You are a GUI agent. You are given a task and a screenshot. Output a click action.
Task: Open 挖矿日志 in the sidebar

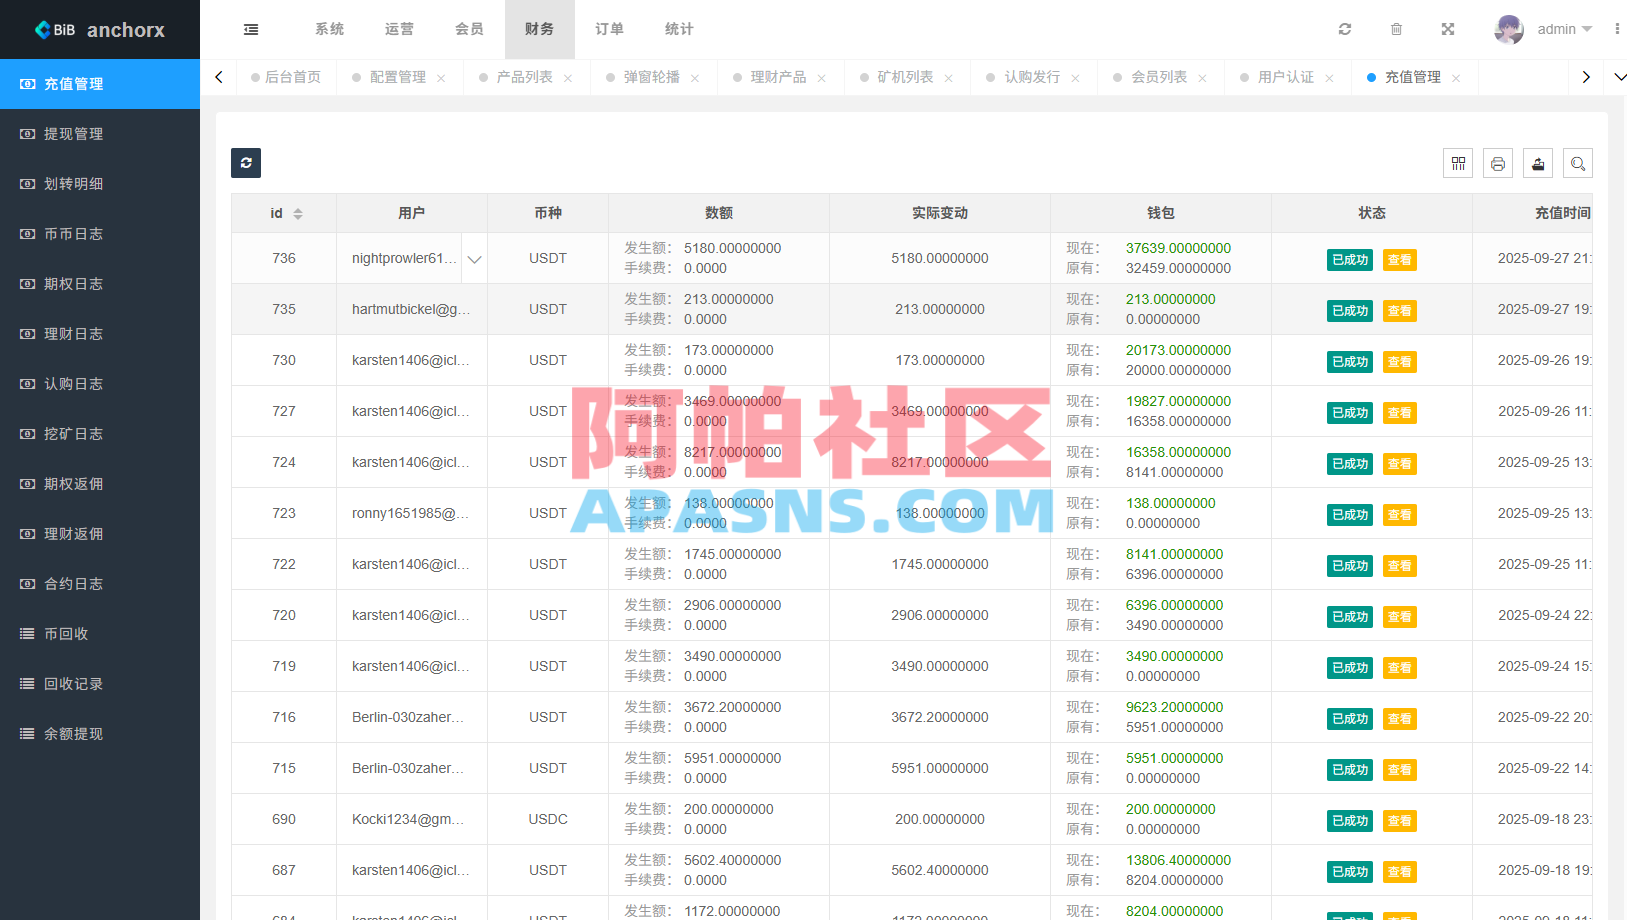[100, 434]
